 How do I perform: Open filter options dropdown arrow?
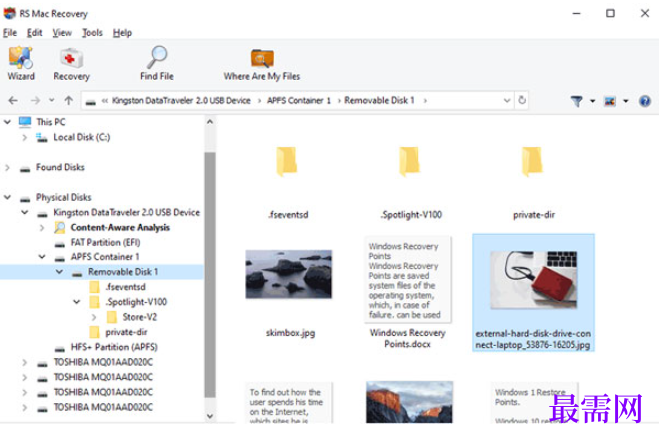click(592, 101)
